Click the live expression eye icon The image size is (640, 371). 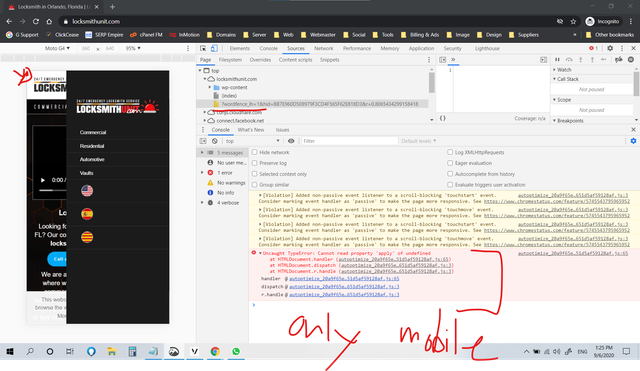tap(291, 141)
